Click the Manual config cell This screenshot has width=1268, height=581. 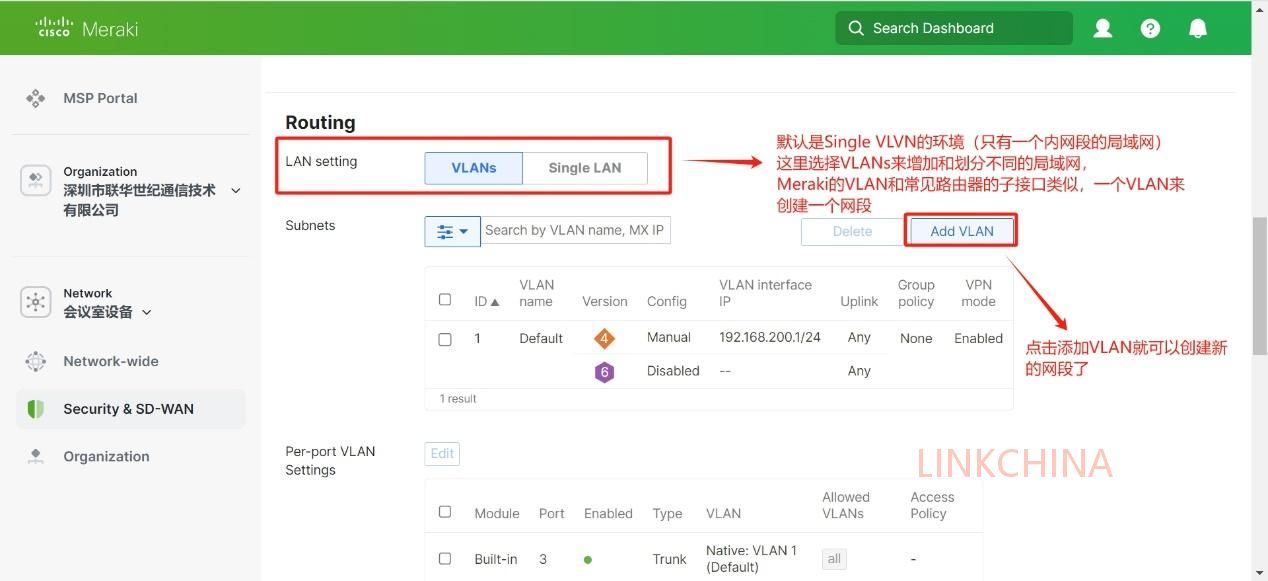[669, 337]
